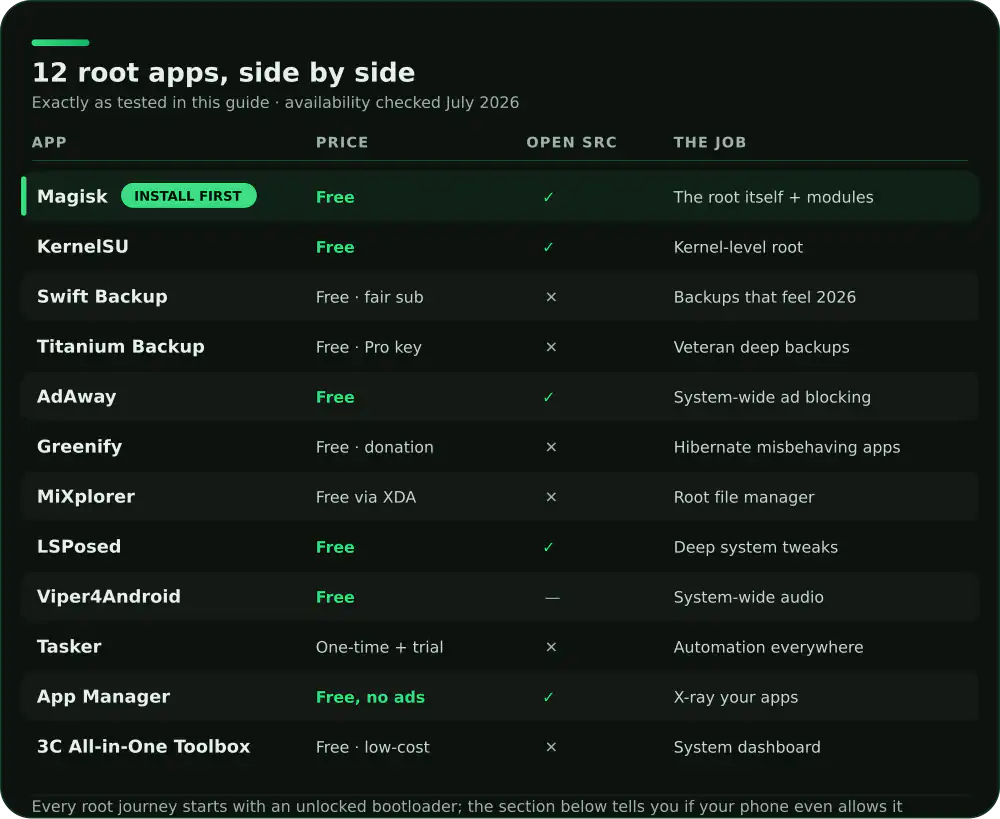Click the '12 root apps, side by side' heading
This screenshot has width=1000, height=819.
224,73
